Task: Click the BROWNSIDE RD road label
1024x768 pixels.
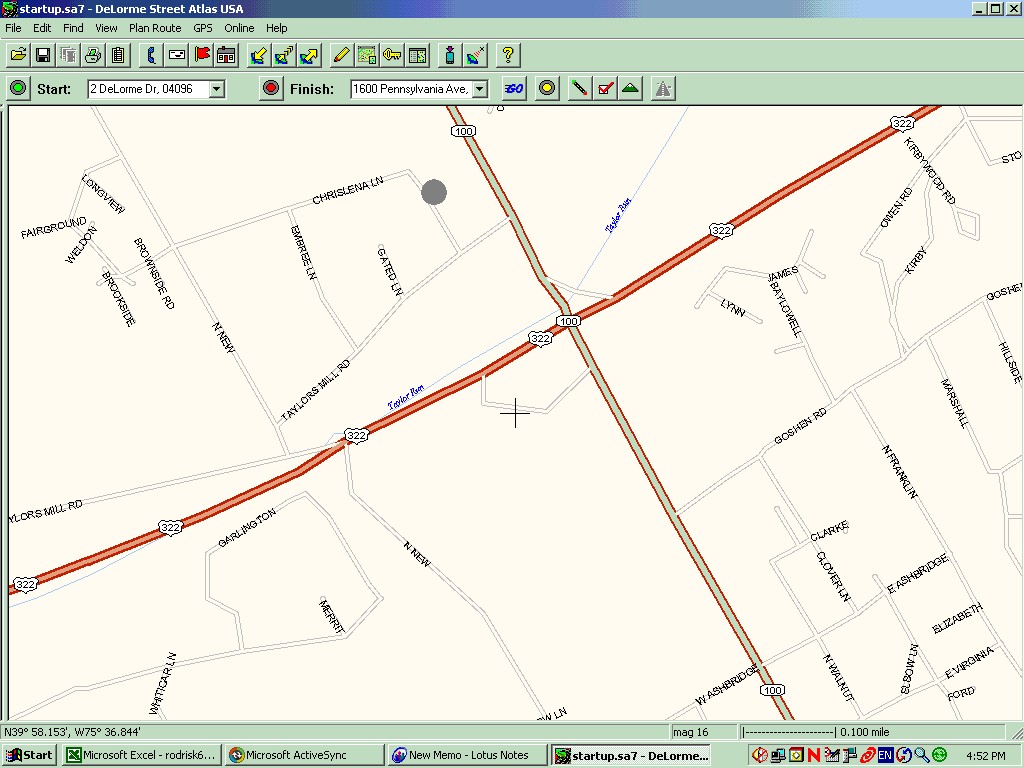Action: tap(154, 273)
